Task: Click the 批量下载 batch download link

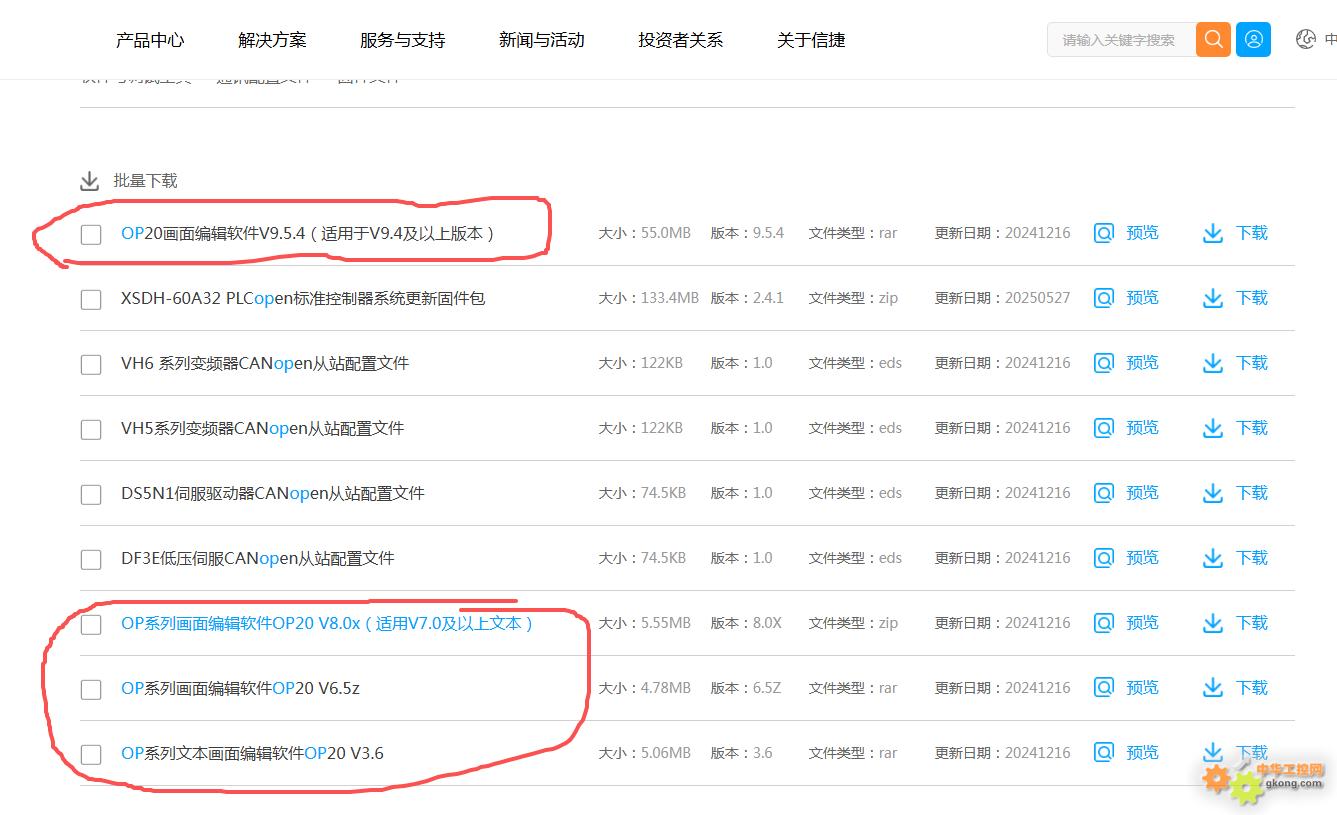Action: [145, 181]
